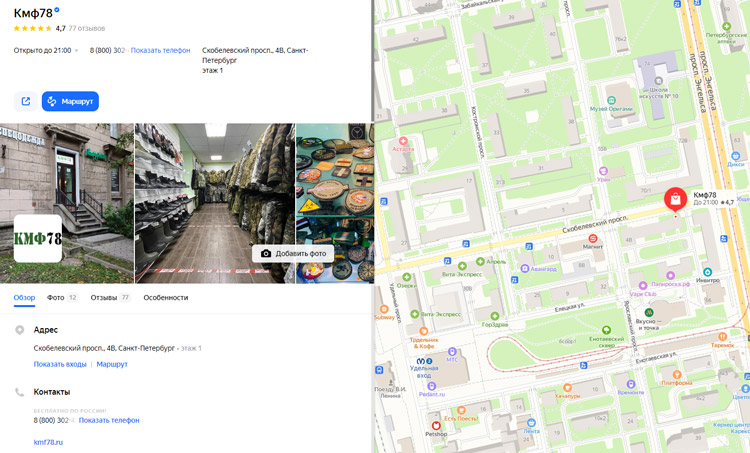Expand the Открыто до 21:00 hours dropdown

click(x=46, y=50)
